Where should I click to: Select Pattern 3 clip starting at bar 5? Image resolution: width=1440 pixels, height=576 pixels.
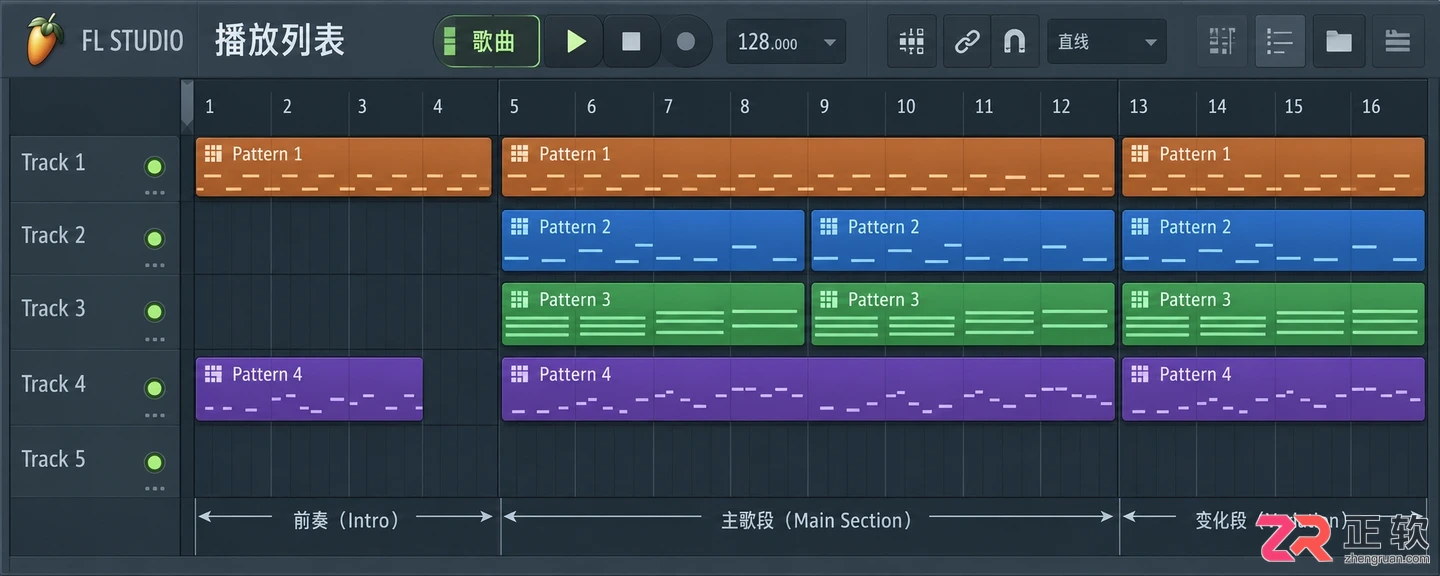653,314
